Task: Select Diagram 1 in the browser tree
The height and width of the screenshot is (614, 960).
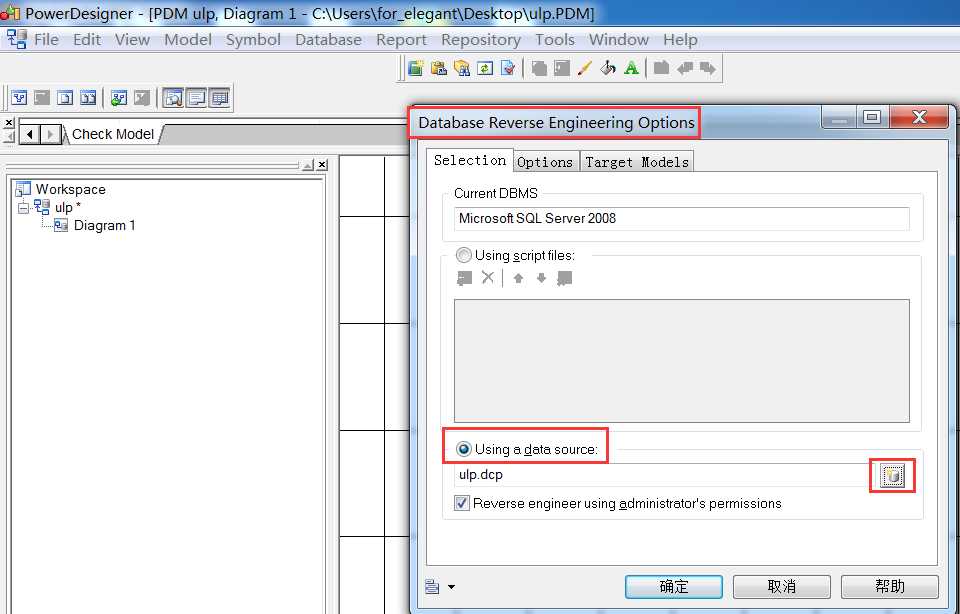Action: coord(104,225)
